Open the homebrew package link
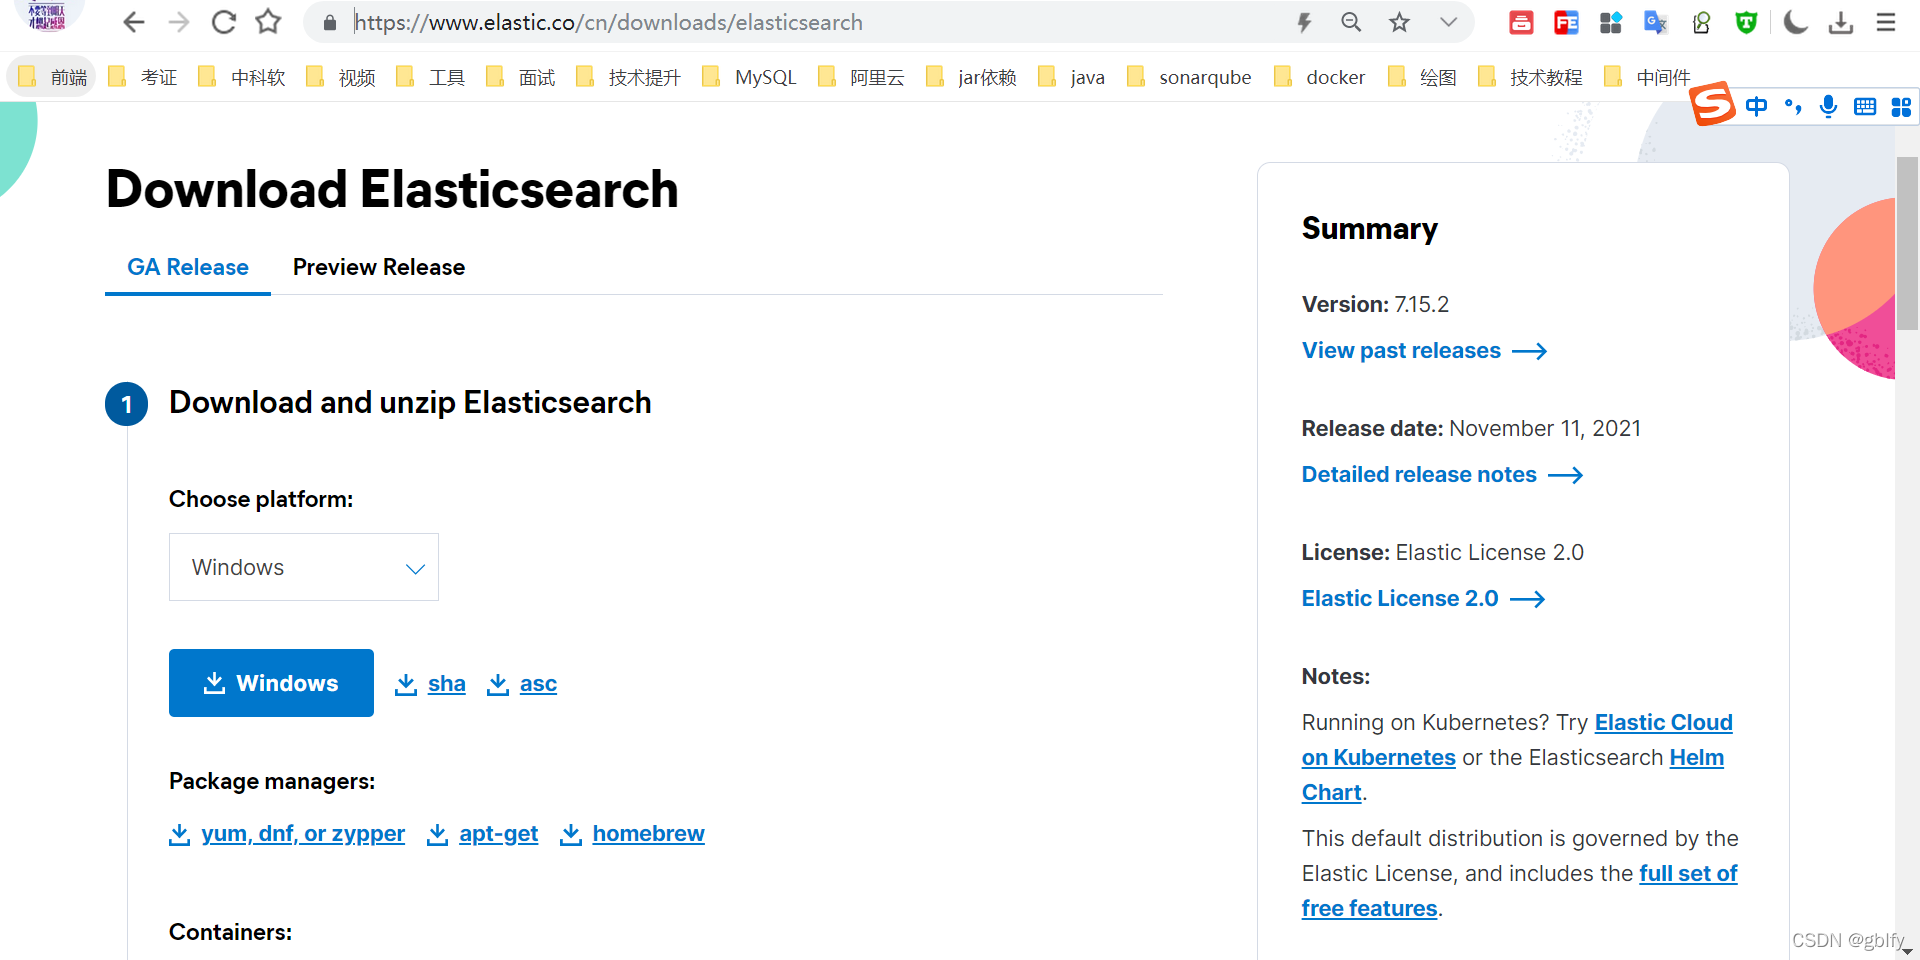Screen dimensions: 1920x960 [x=633, y=834]
